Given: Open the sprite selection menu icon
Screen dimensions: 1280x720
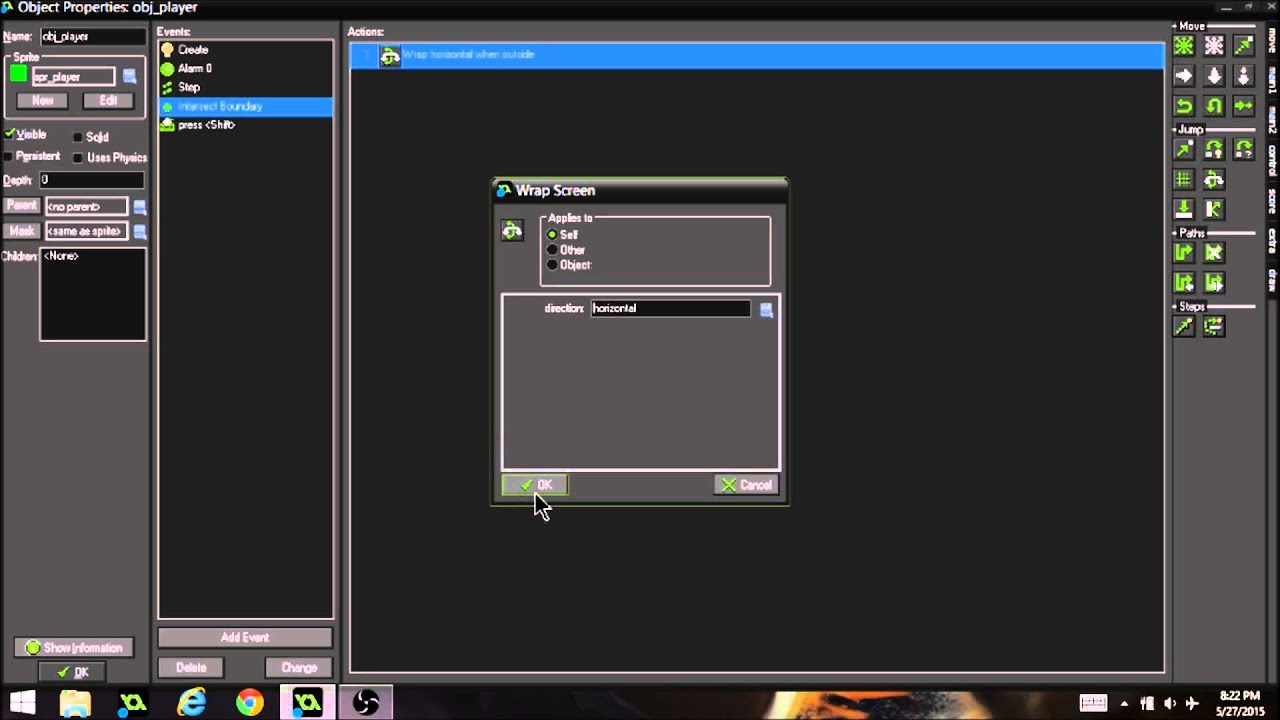Looking at the screenshot, I should 129,77.
